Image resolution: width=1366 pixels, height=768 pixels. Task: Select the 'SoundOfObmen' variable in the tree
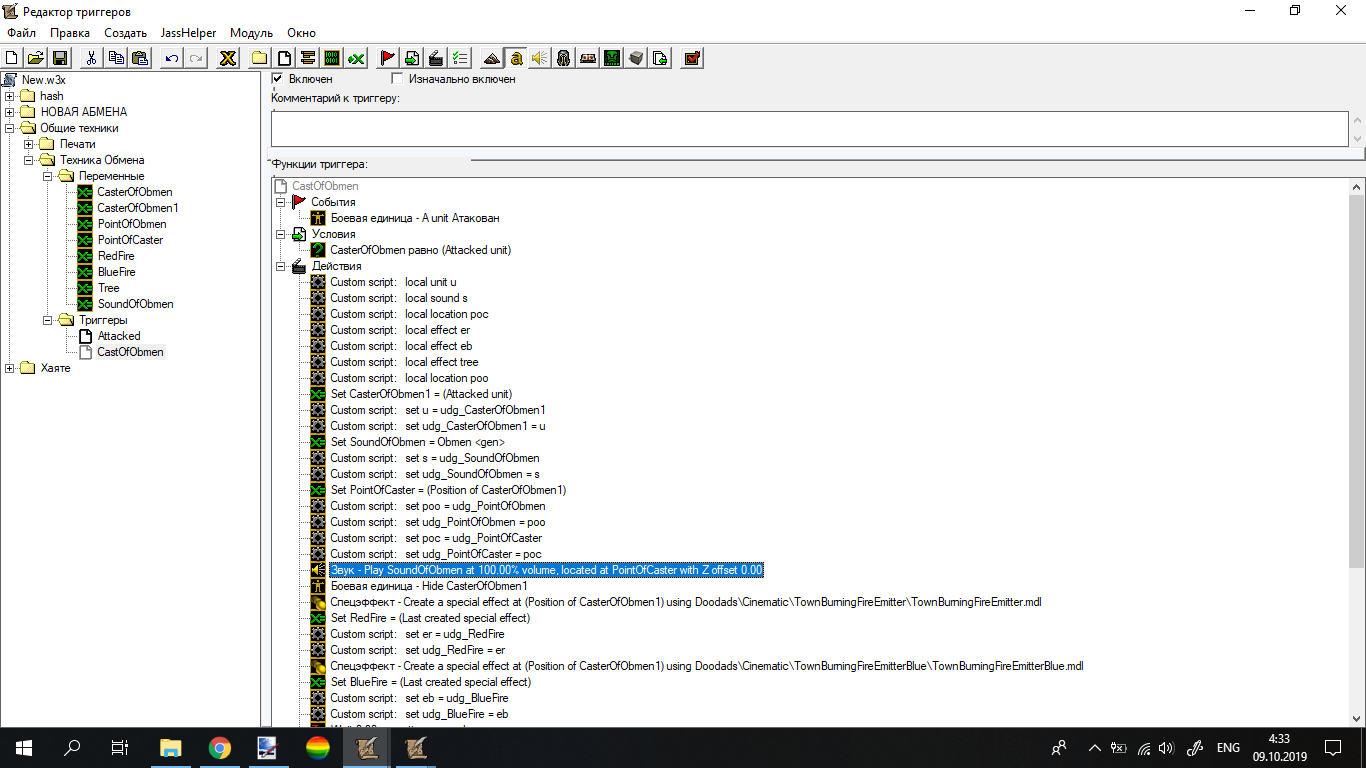[x=135, y=304]
